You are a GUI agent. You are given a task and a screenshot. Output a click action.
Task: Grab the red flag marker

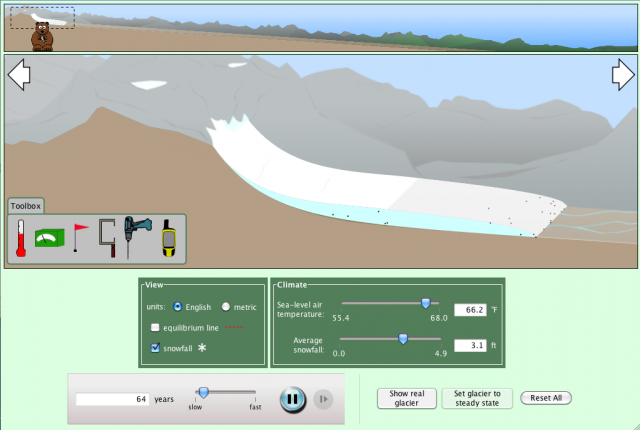(x=80, y=239)
